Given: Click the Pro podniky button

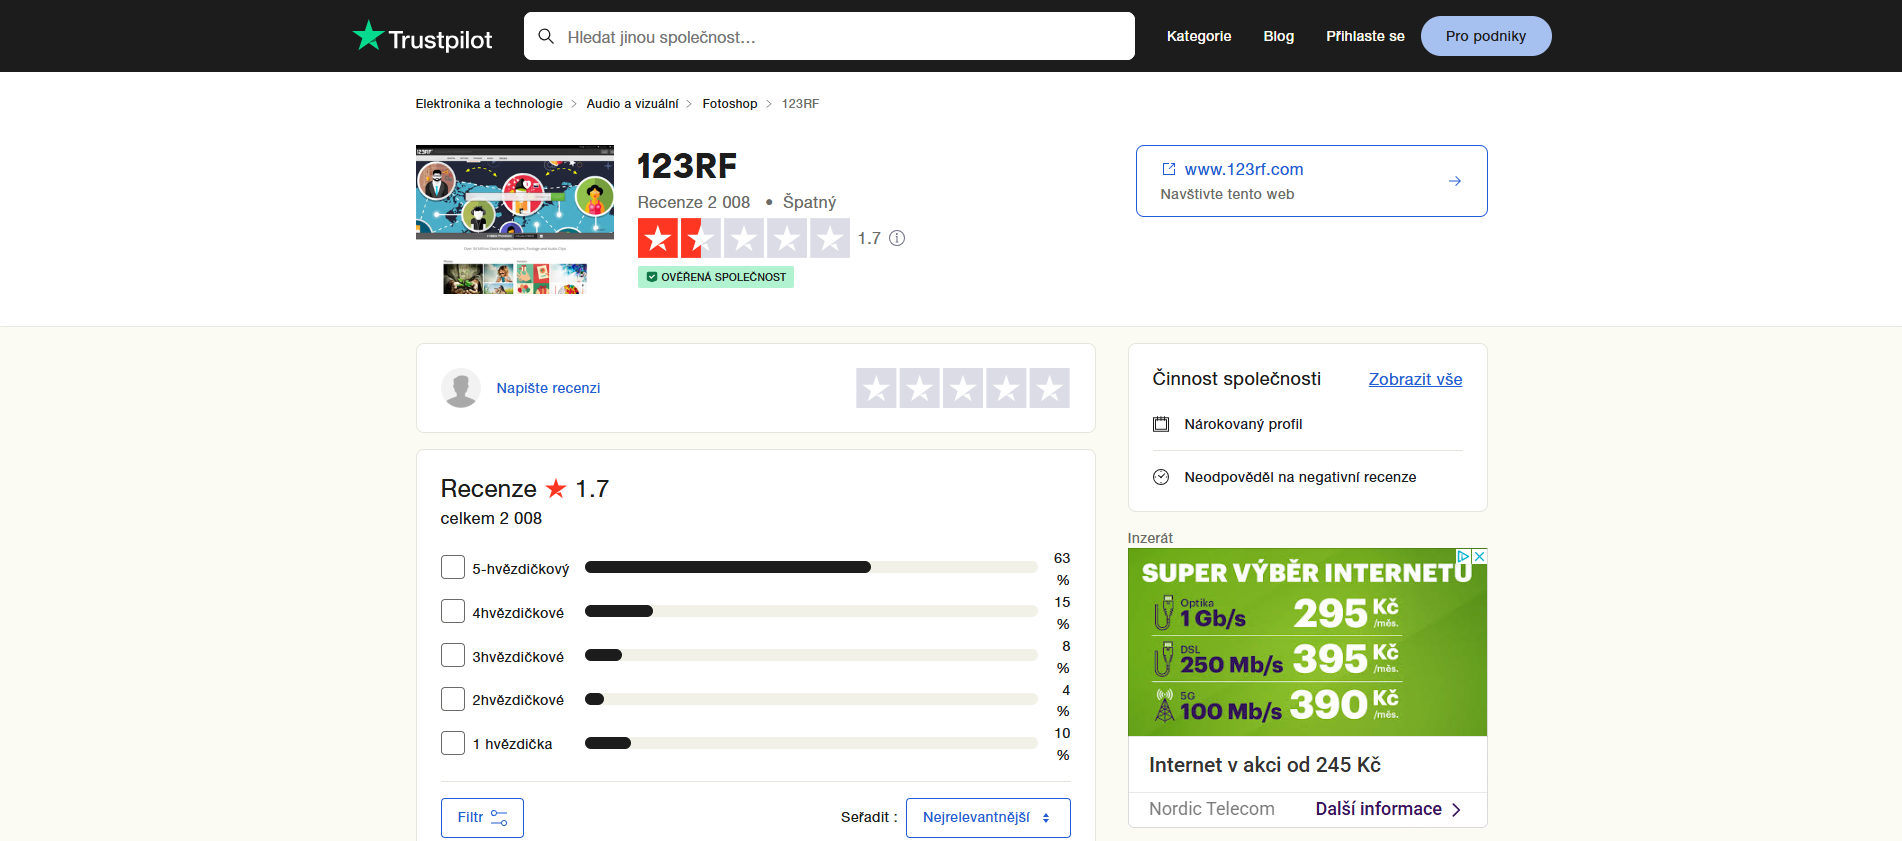Looking at the screenshot, I should point(1486,36).
